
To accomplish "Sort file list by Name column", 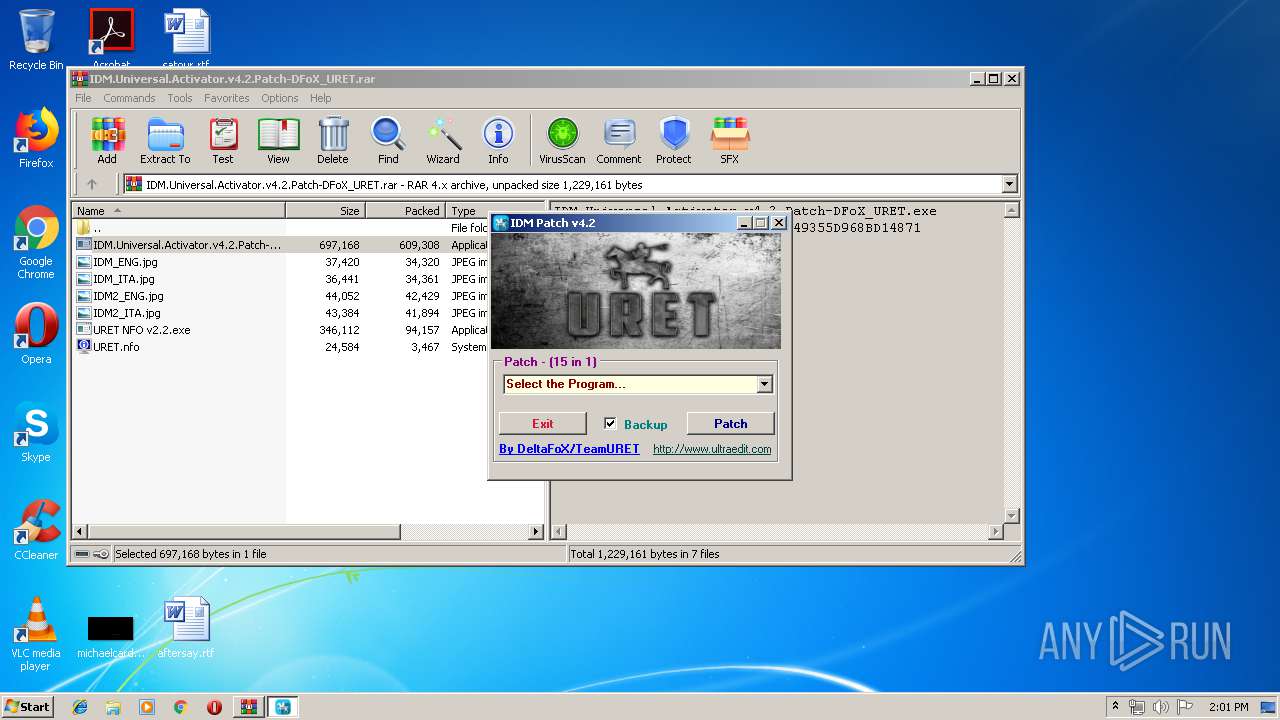I will coord(179,210).
